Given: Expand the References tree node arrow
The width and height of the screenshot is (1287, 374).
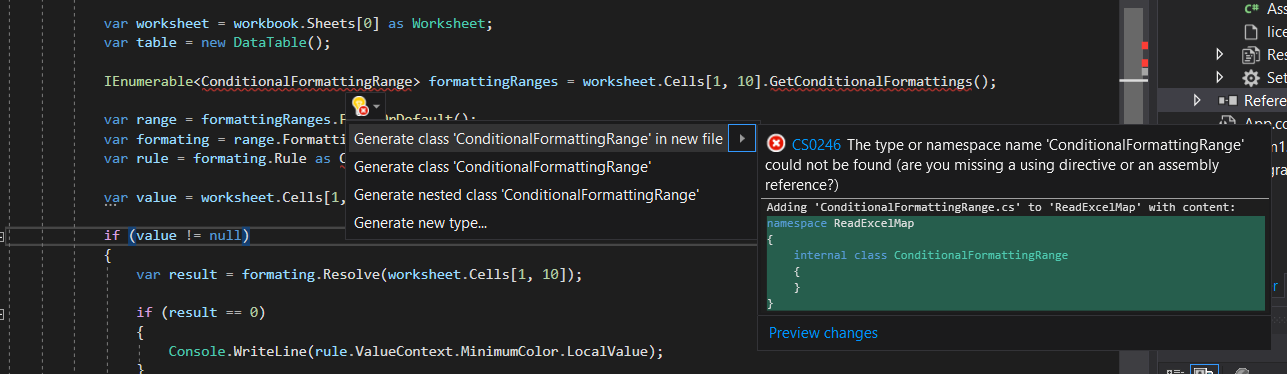Looking at the screenshot, I should (x=1198, y=101).
